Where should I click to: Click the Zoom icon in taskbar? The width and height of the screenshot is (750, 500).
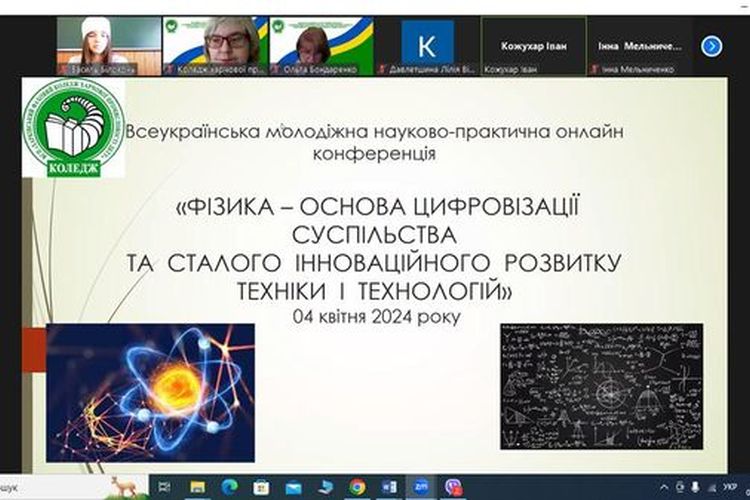coord(421,487)
